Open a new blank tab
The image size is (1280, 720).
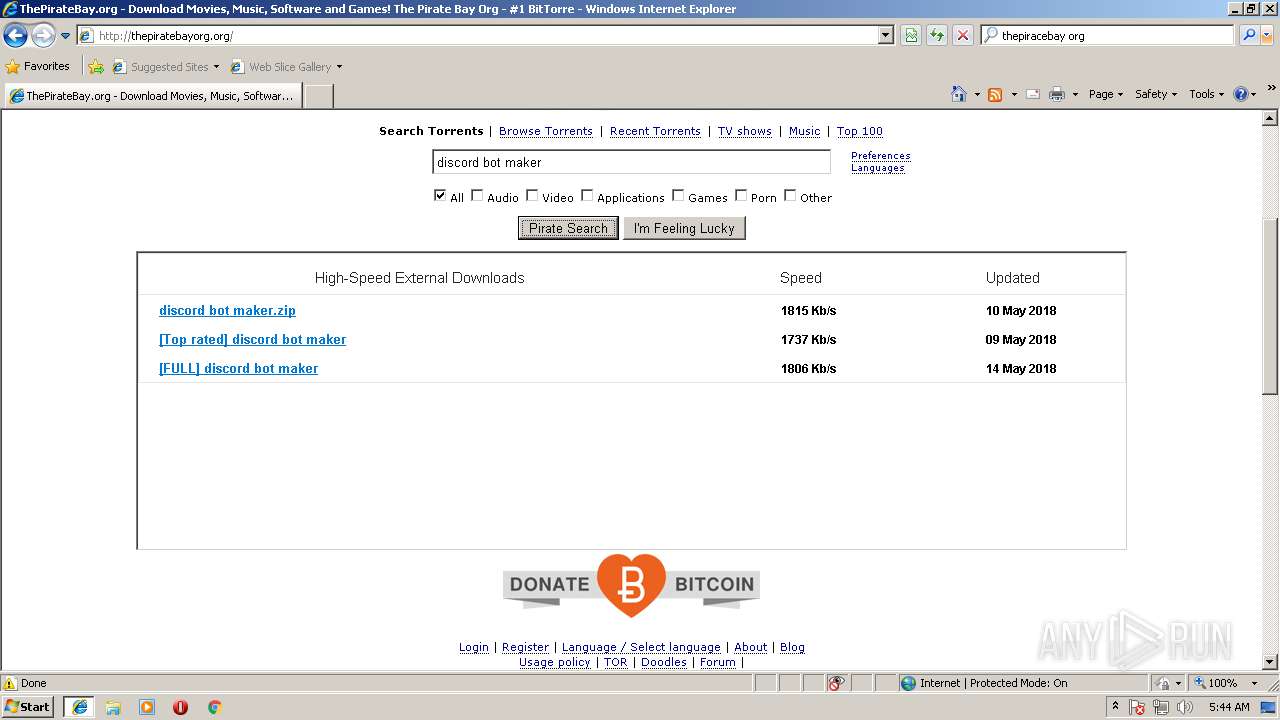point(318,96)
